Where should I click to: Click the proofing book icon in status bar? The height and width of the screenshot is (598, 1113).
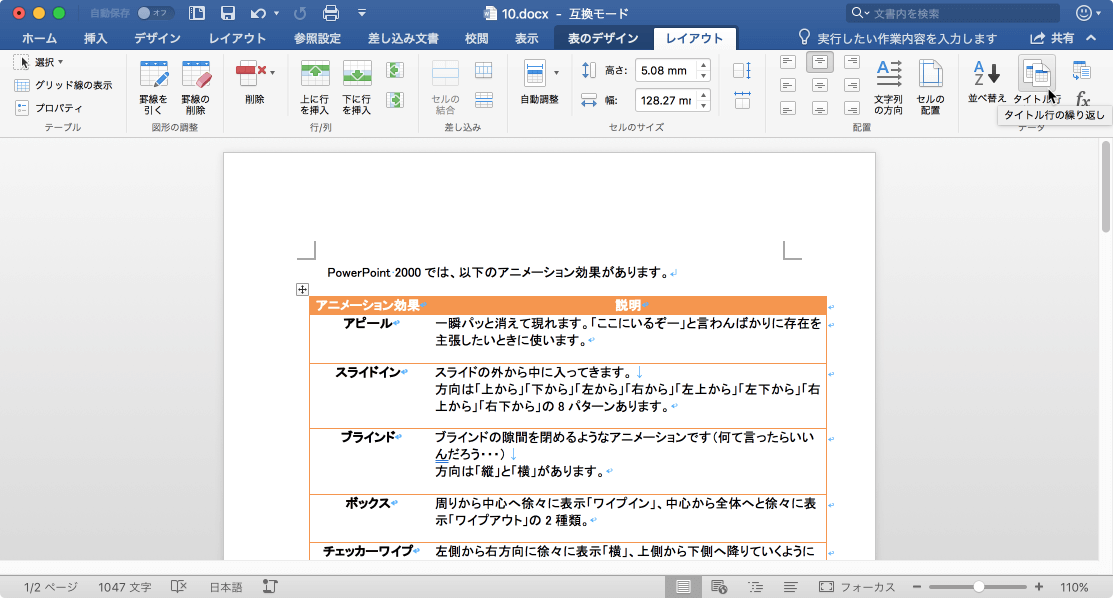coord(178,587)
